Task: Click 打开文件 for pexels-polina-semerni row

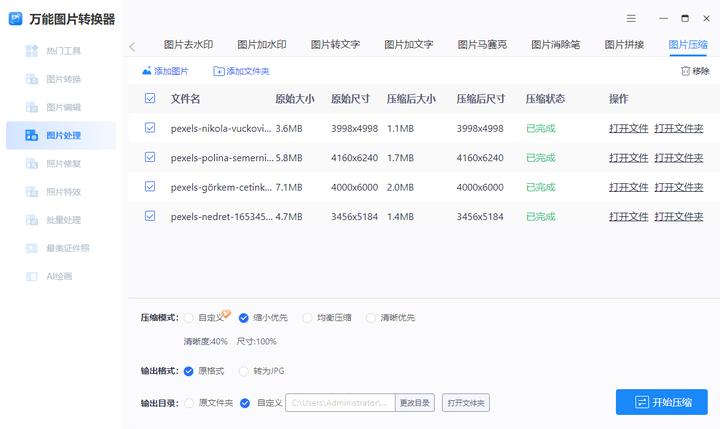Action: [x=629, y=158]
